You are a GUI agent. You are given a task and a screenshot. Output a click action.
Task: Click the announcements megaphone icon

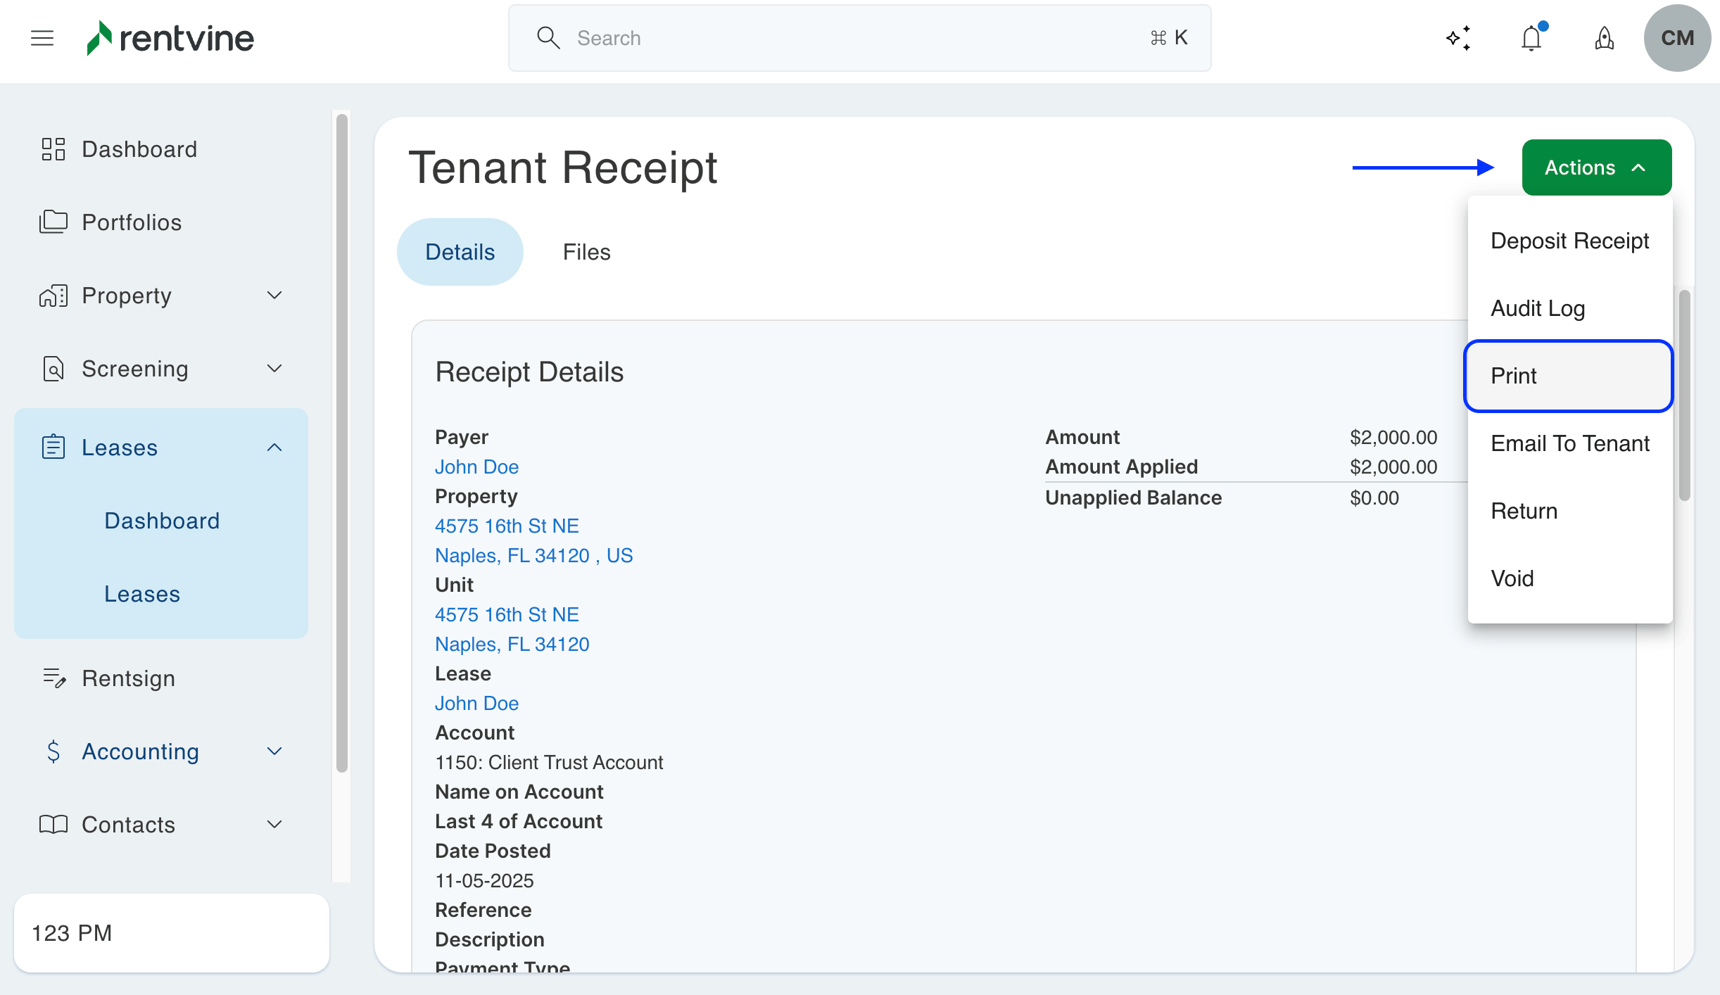(1603, 38)
